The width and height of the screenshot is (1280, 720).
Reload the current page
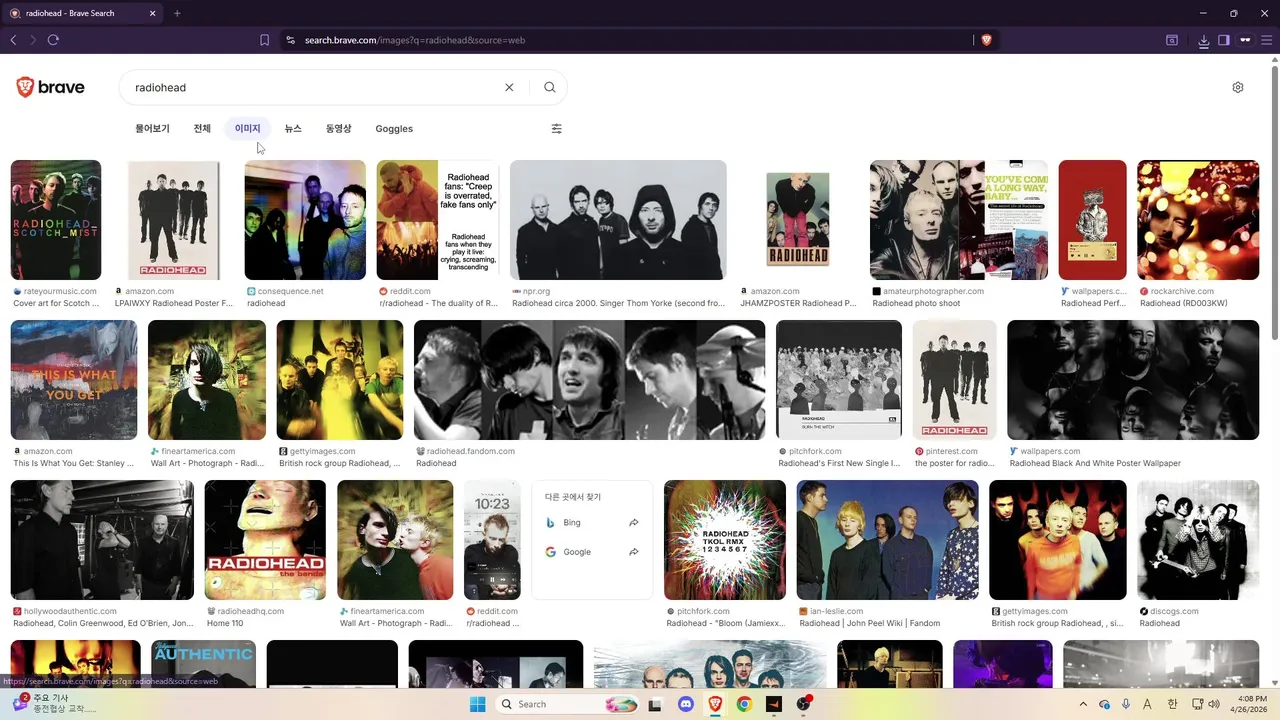point(53,40)
